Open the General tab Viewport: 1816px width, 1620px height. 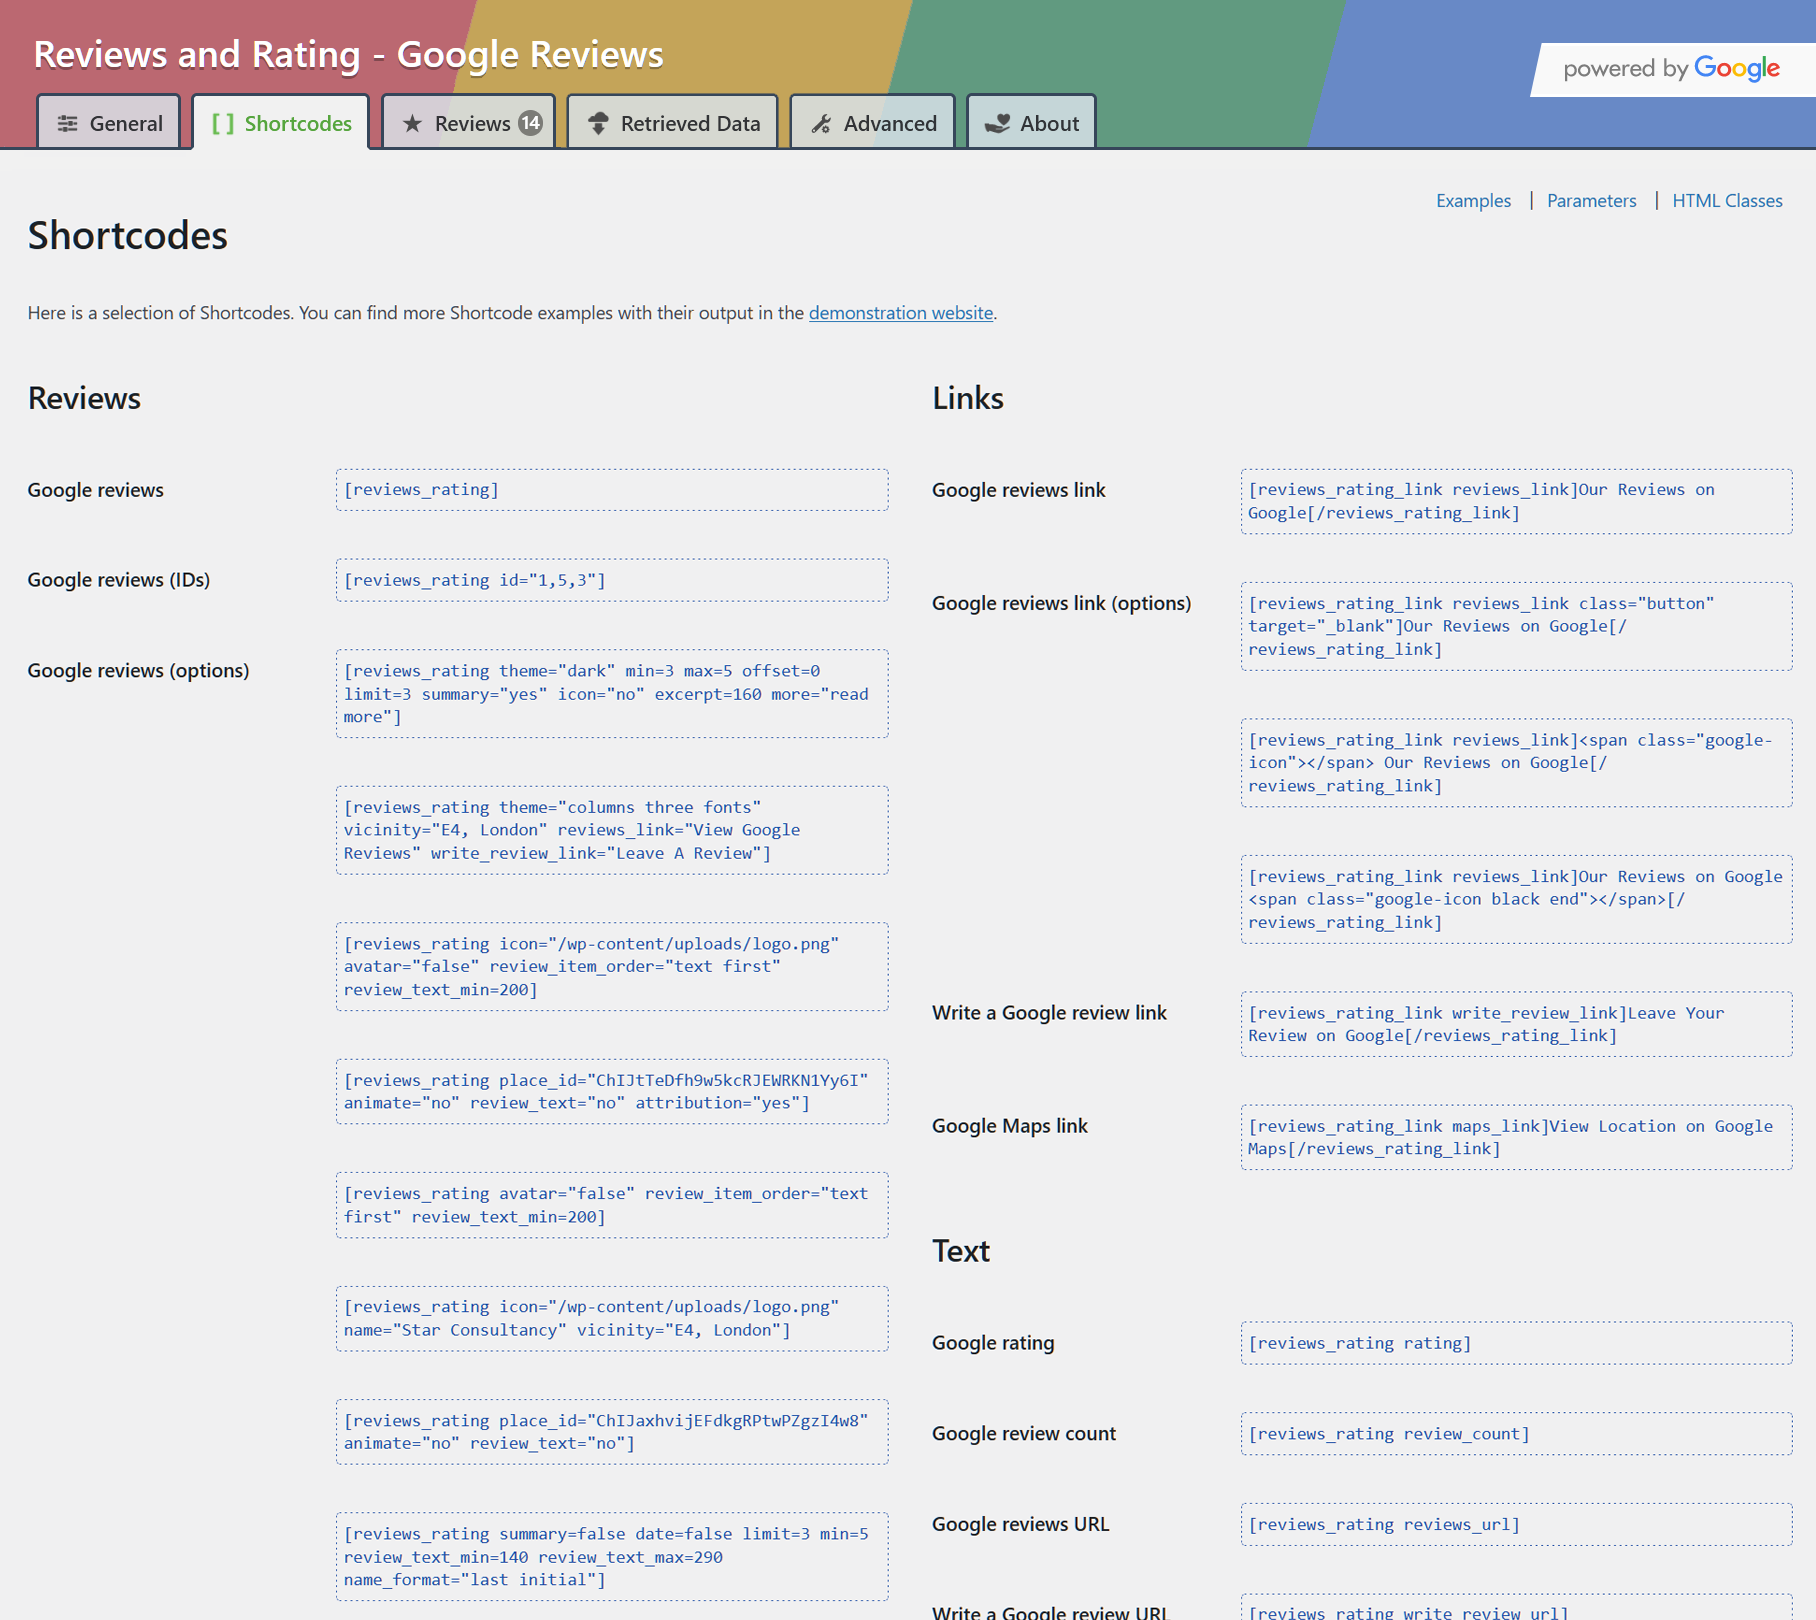[109, 122]
